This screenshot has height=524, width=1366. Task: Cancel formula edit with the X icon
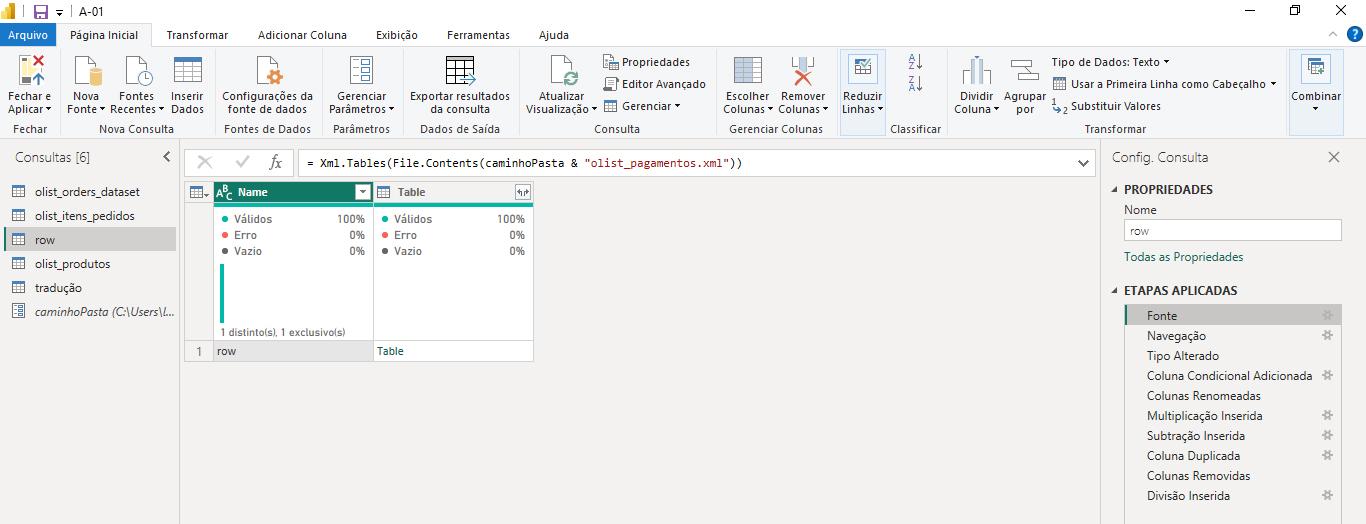[x=205, y=163]
